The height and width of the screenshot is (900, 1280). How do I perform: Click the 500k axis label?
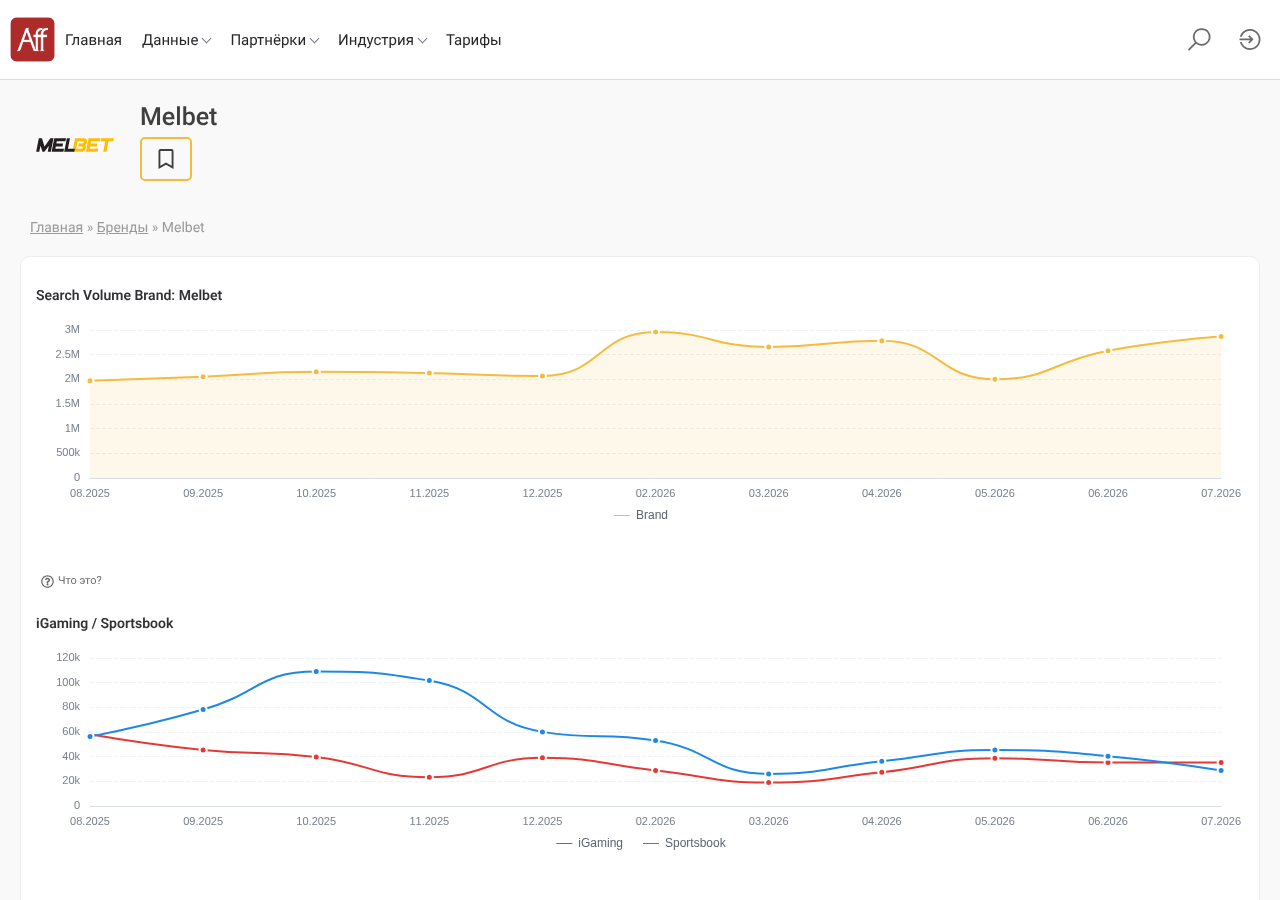68,452
